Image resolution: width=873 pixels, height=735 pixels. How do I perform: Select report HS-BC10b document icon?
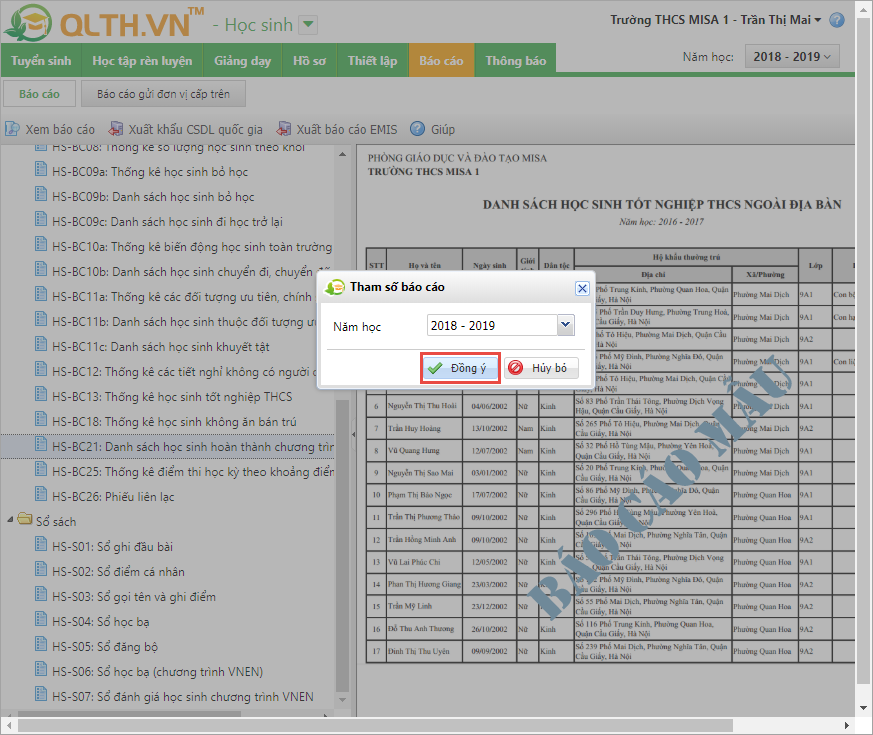click(41, 269)
